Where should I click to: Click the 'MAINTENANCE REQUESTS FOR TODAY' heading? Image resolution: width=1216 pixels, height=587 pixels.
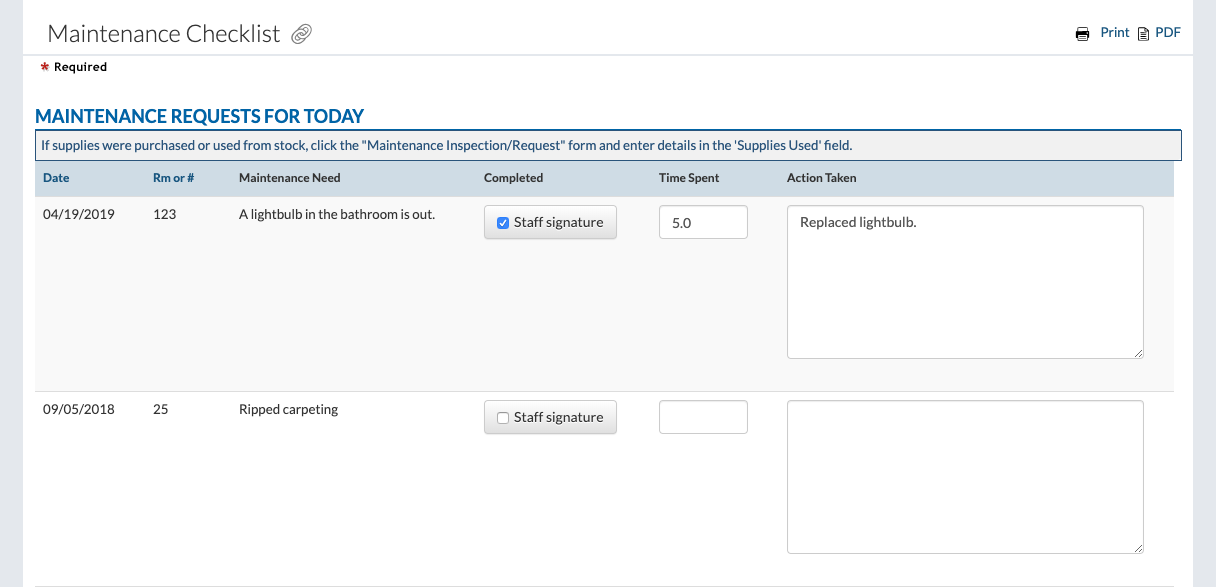[x=200, y=116]
